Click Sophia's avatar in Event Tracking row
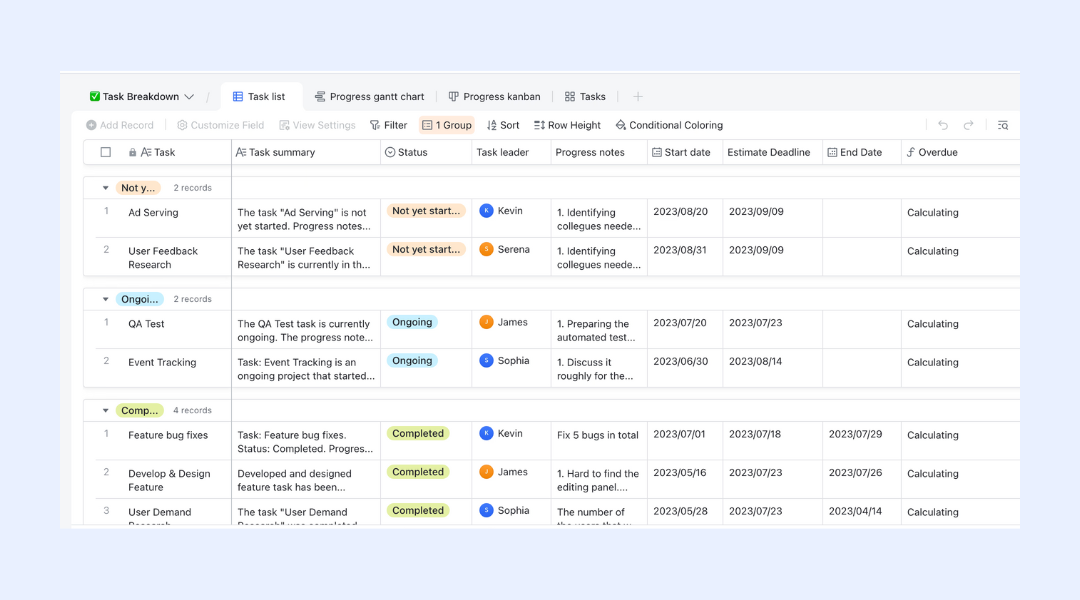Screen dimensions: 1080x600 point(486,360)
